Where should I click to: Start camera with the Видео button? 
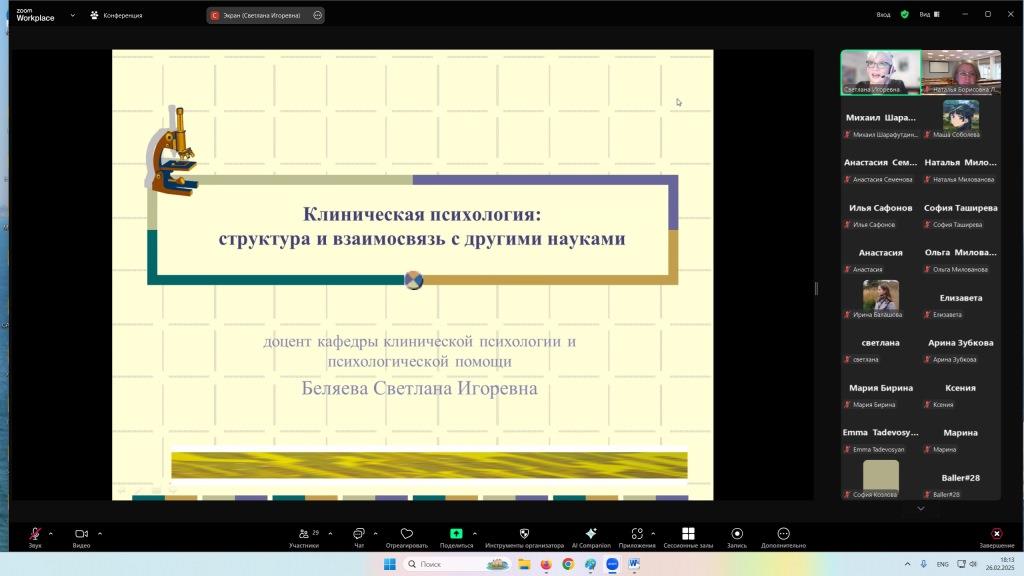[82, 537]
